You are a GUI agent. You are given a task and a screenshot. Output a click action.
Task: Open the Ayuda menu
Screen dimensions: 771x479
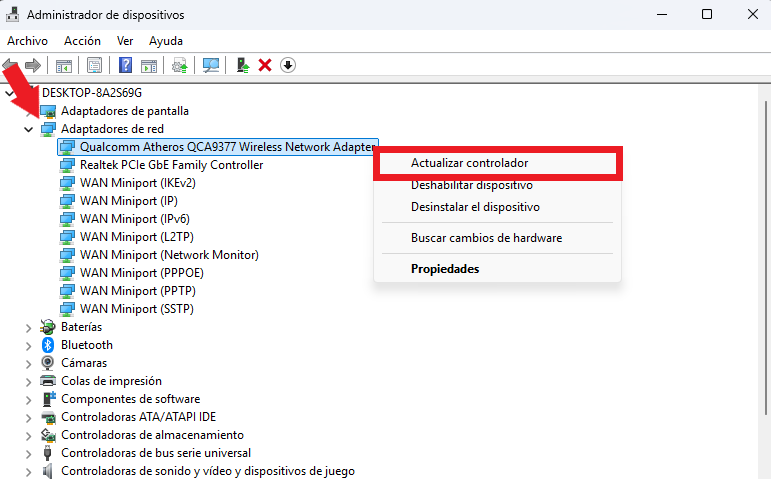pos(166,41)
